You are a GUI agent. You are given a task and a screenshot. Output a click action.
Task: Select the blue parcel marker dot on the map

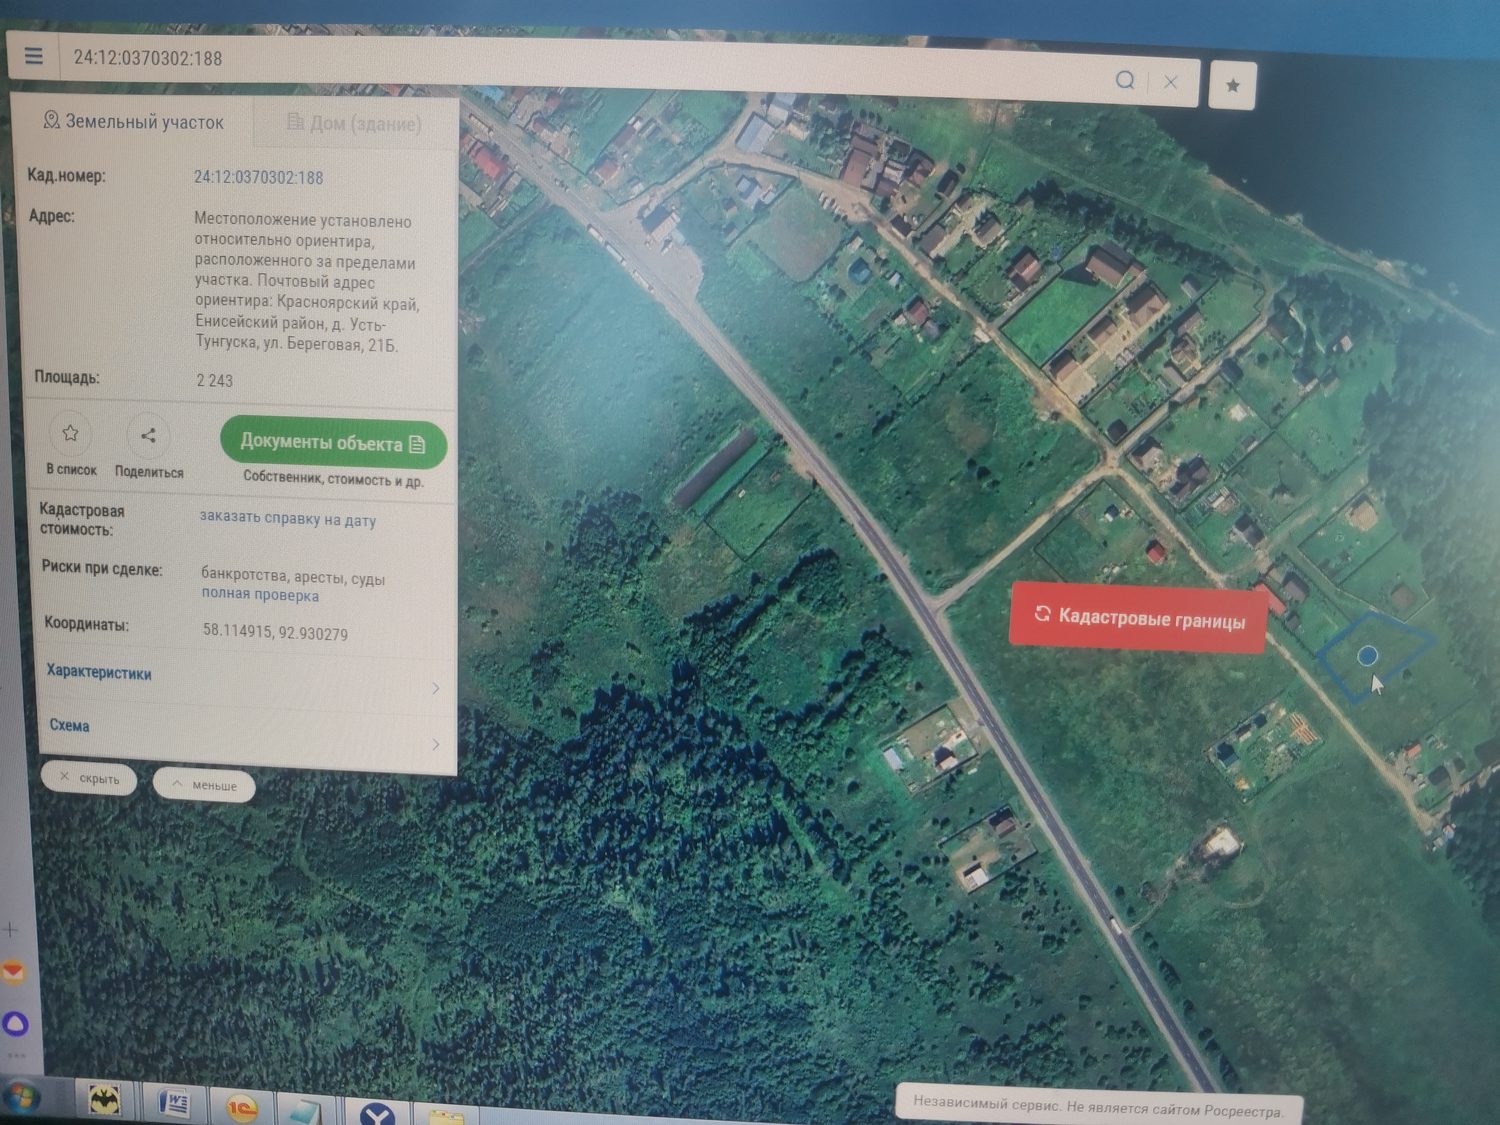pyautogui.click(x=1367, y=656)
